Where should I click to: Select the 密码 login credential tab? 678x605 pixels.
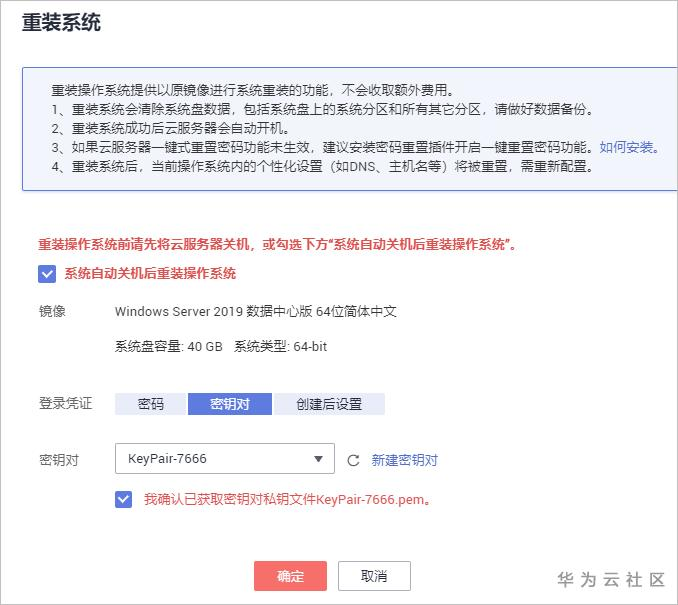click(151, 404)
